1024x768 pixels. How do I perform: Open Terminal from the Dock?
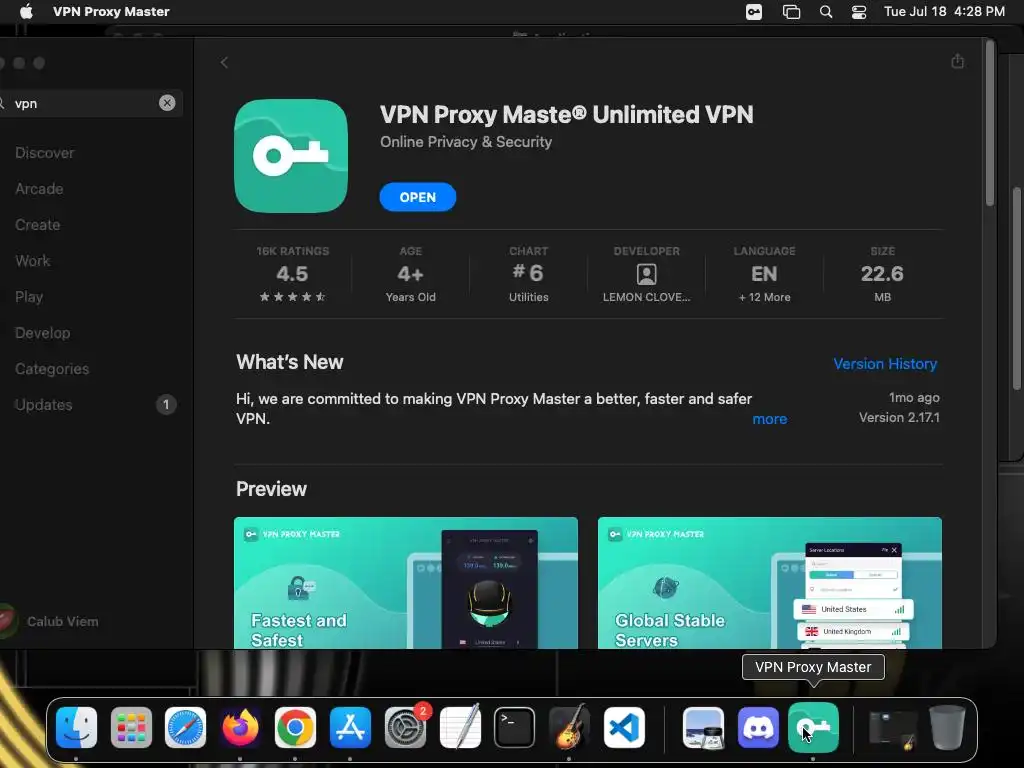pyautogui.click(x=515, y=727)
